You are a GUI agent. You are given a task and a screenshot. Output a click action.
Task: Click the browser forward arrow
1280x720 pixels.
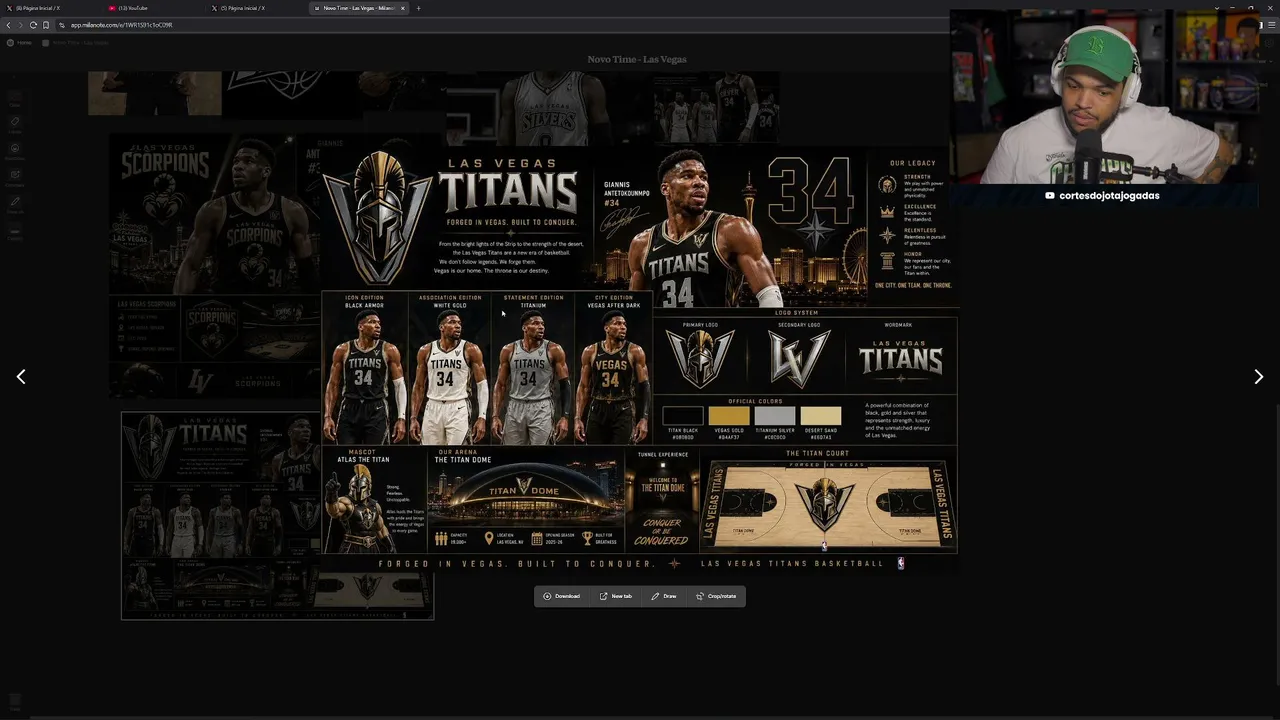tap(20, 25)
